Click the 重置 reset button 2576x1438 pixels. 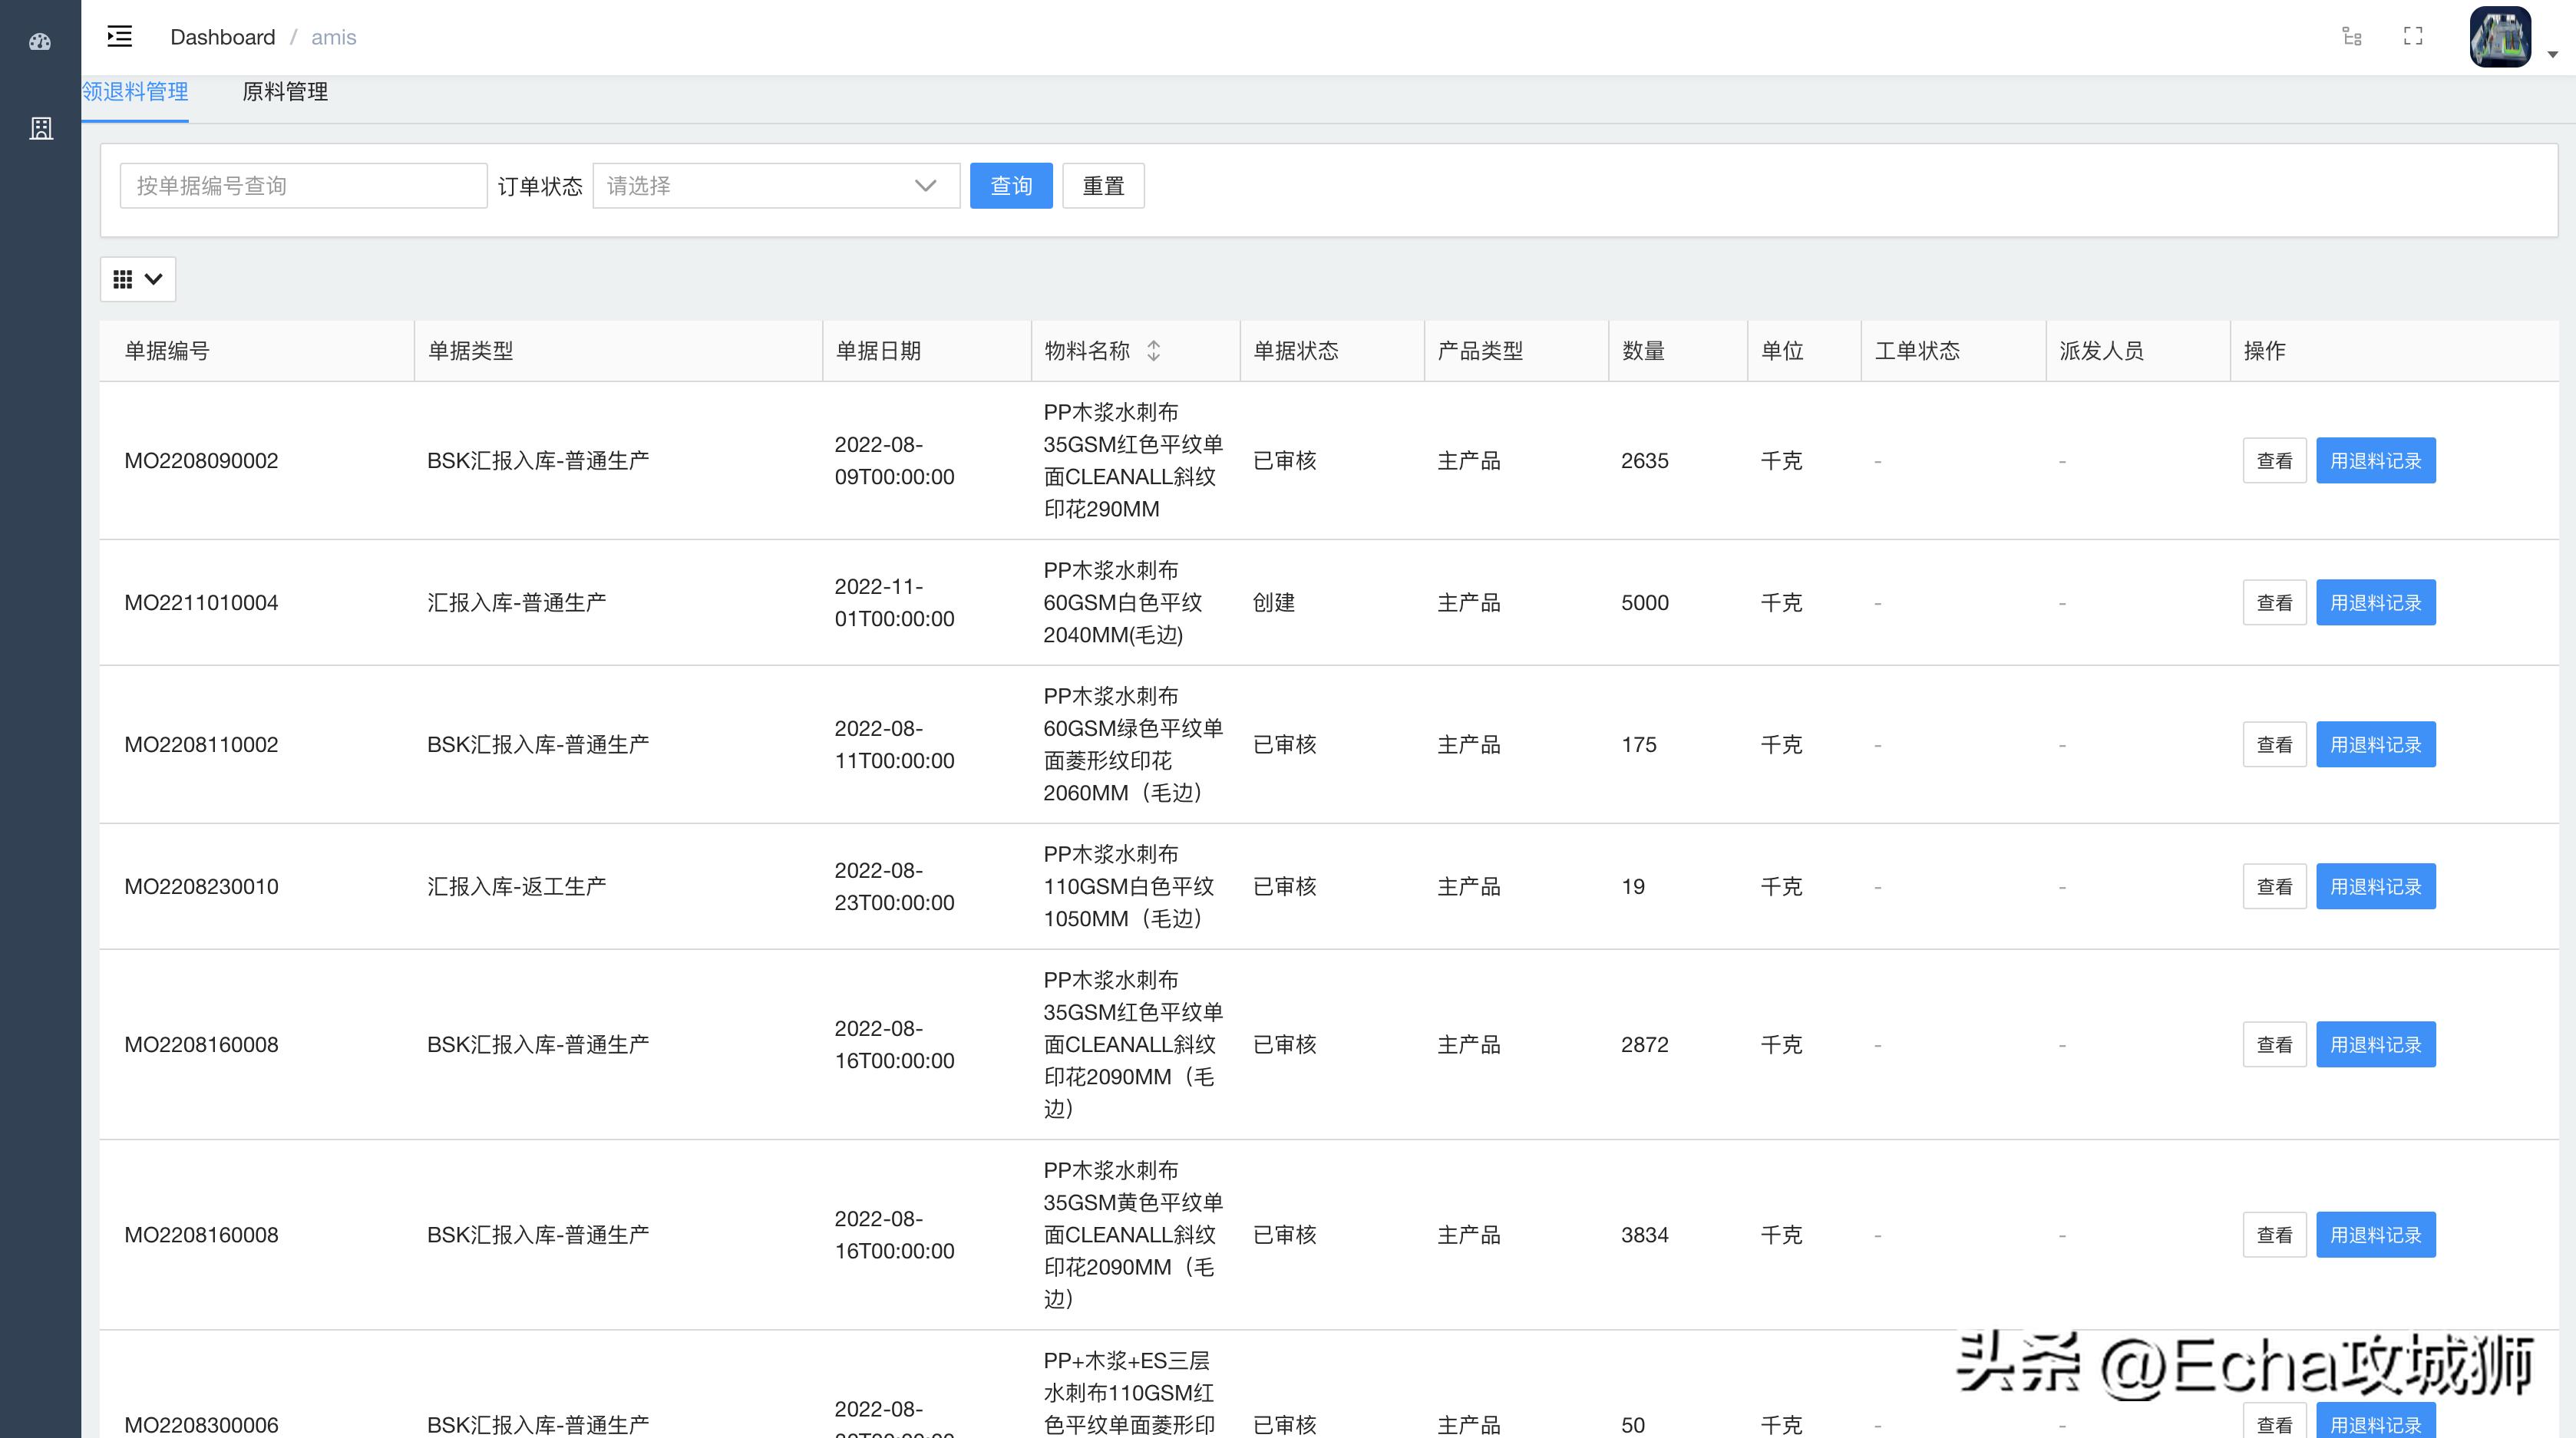pyautogui.click(x=1103, y=185)
